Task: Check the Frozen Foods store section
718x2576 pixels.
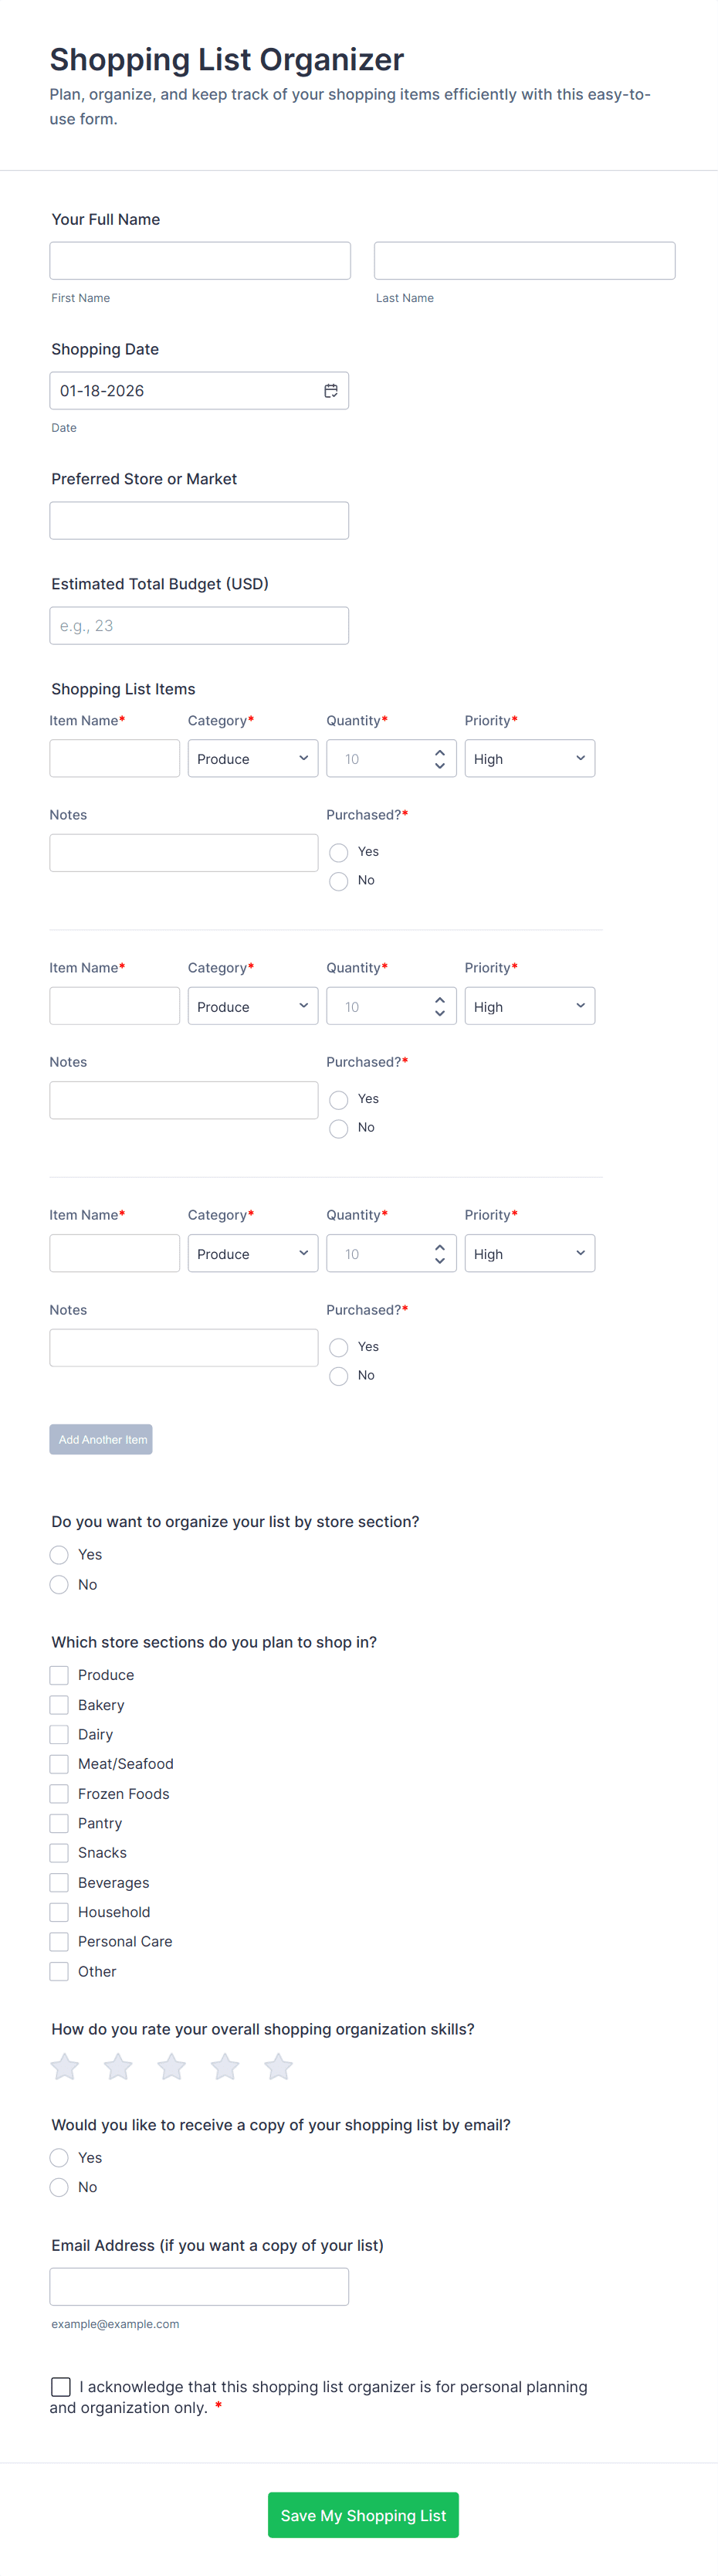Action: [60, 1794]
